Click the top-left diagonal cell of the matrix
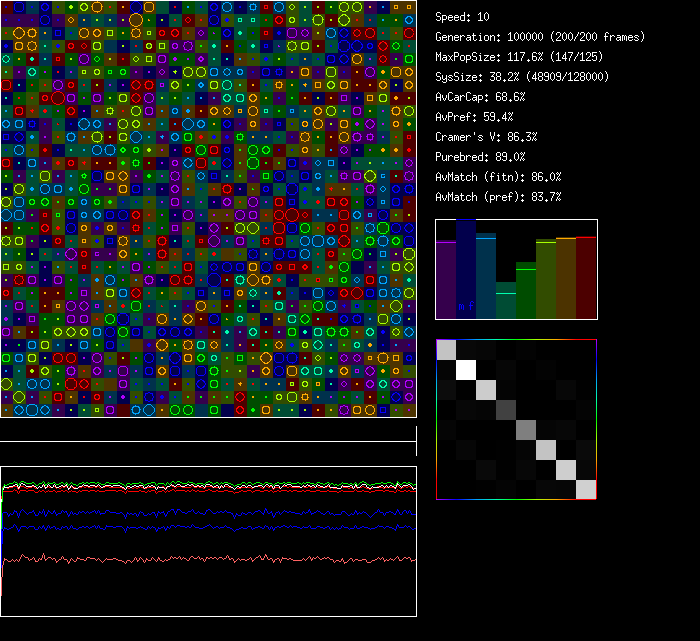This screenshot has width=700, height=641. coord(446,350)
